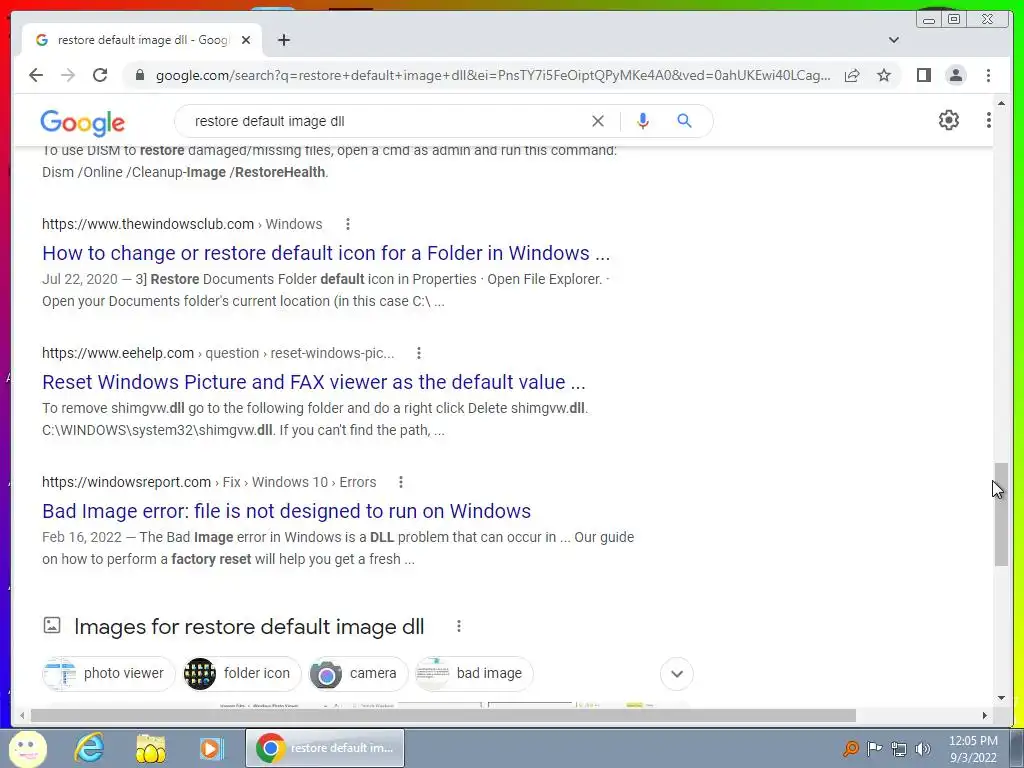Open new browser tab
This screenshot has width=1024, height=768.
pos(283,40)
